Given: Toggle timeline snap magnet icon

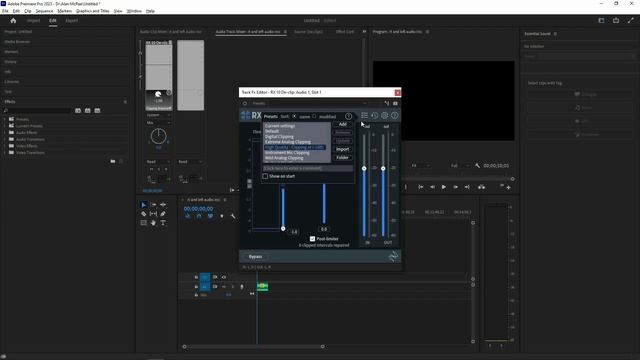Looking at the screenshot, I should coord(199,216).
